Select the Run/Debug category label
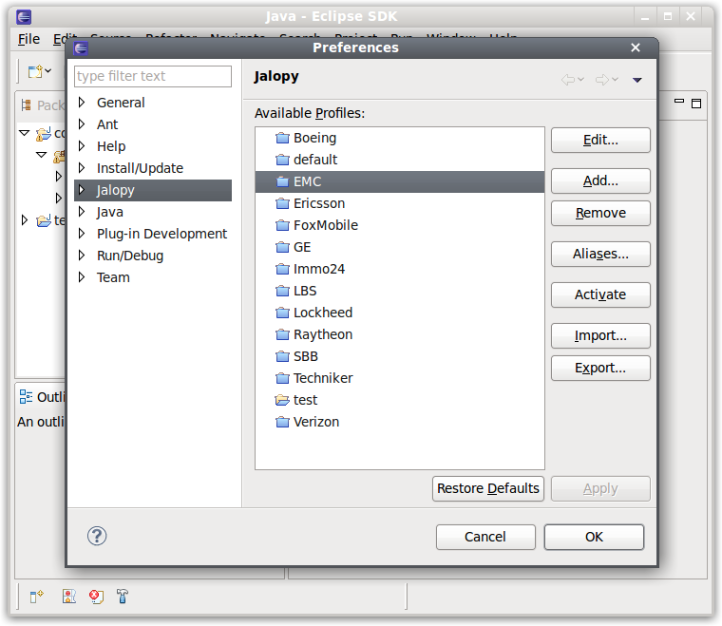This screenshot has height=626, width=722. pos(130,256)
